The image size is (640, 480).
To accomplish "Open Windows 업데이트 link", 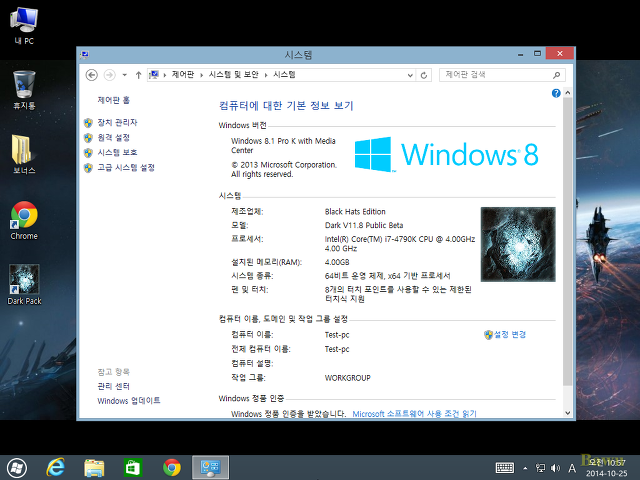I will (129, 401).
